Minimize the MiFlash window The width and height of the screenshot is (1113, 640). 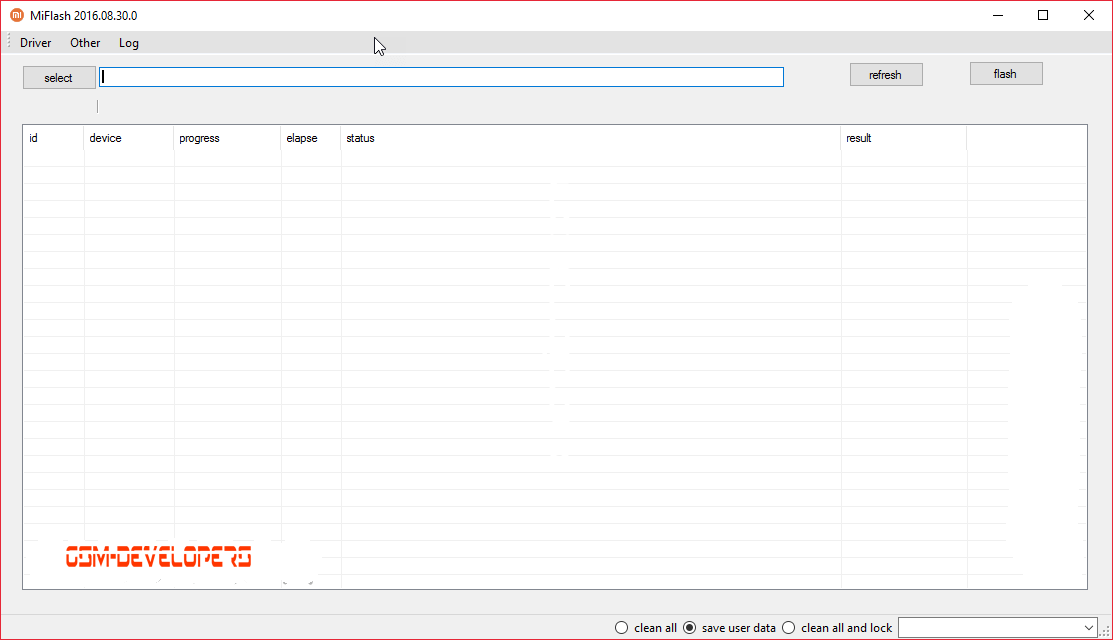998,15
